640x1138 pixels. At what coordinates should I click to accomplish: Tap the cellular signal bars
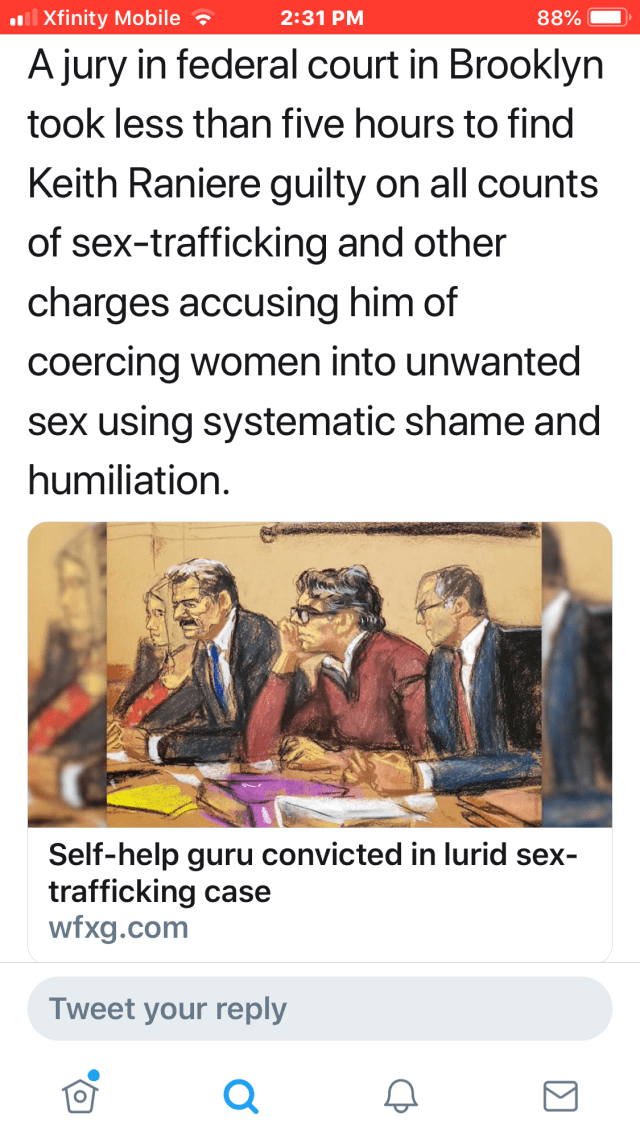[x=24, y=19]
